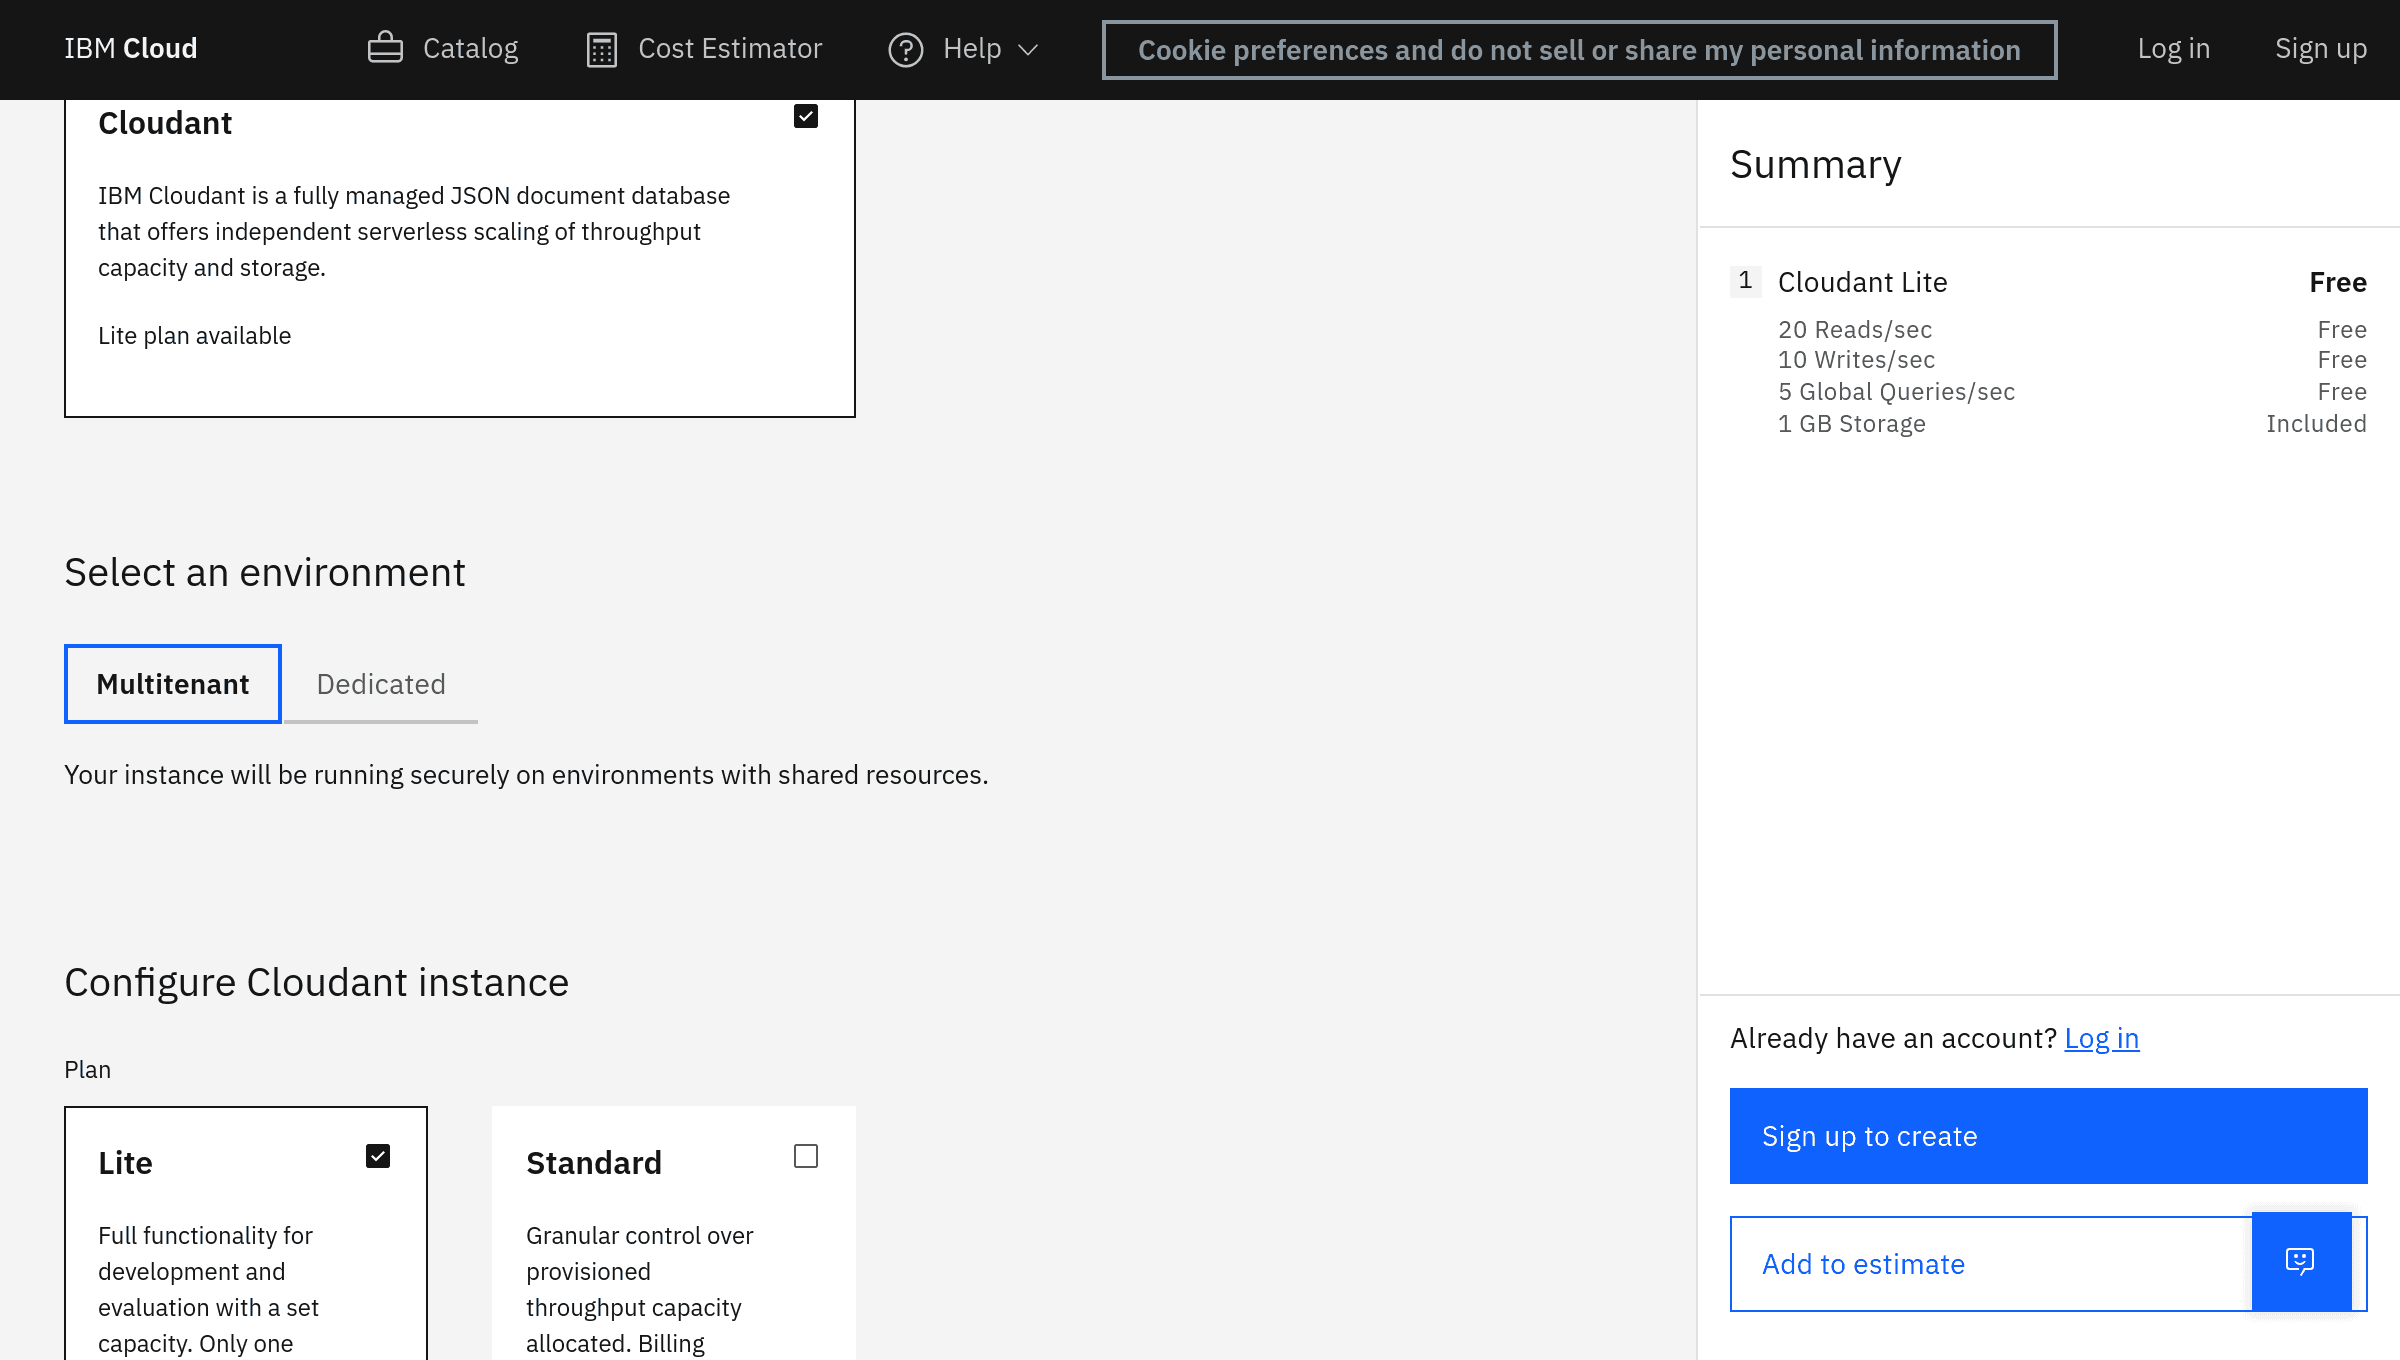Uncheck the Cloudant service checkbox
2400x1360 pixels.
tap(805, 116)
